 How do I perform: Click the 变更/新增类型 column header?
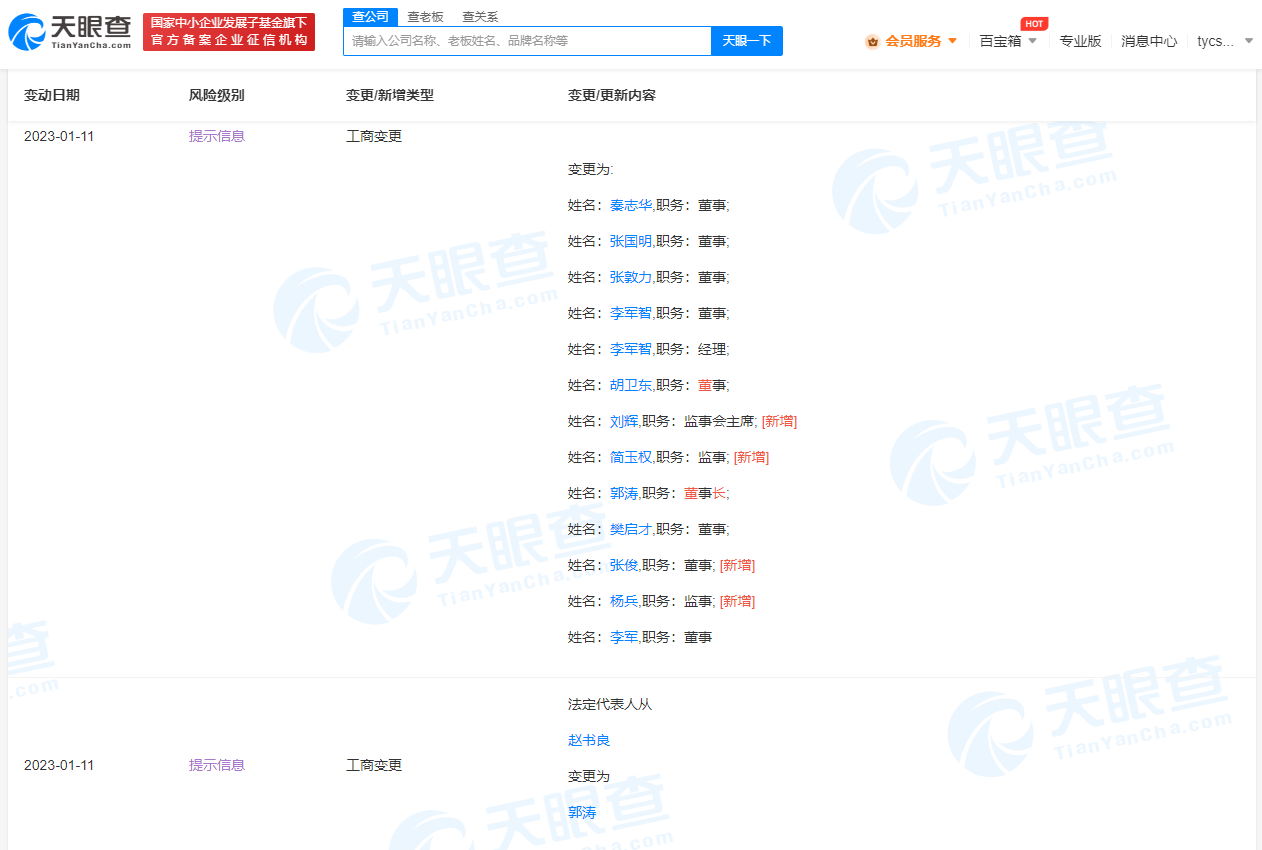click(390, 95)
